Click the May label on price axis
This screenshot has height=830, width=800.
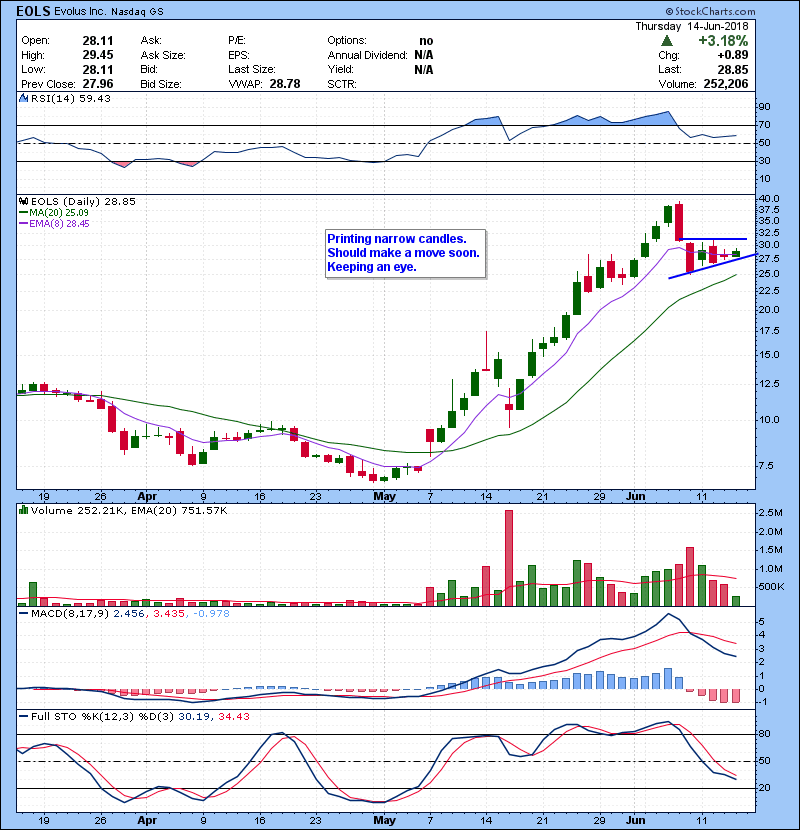(x=384, y=497)
